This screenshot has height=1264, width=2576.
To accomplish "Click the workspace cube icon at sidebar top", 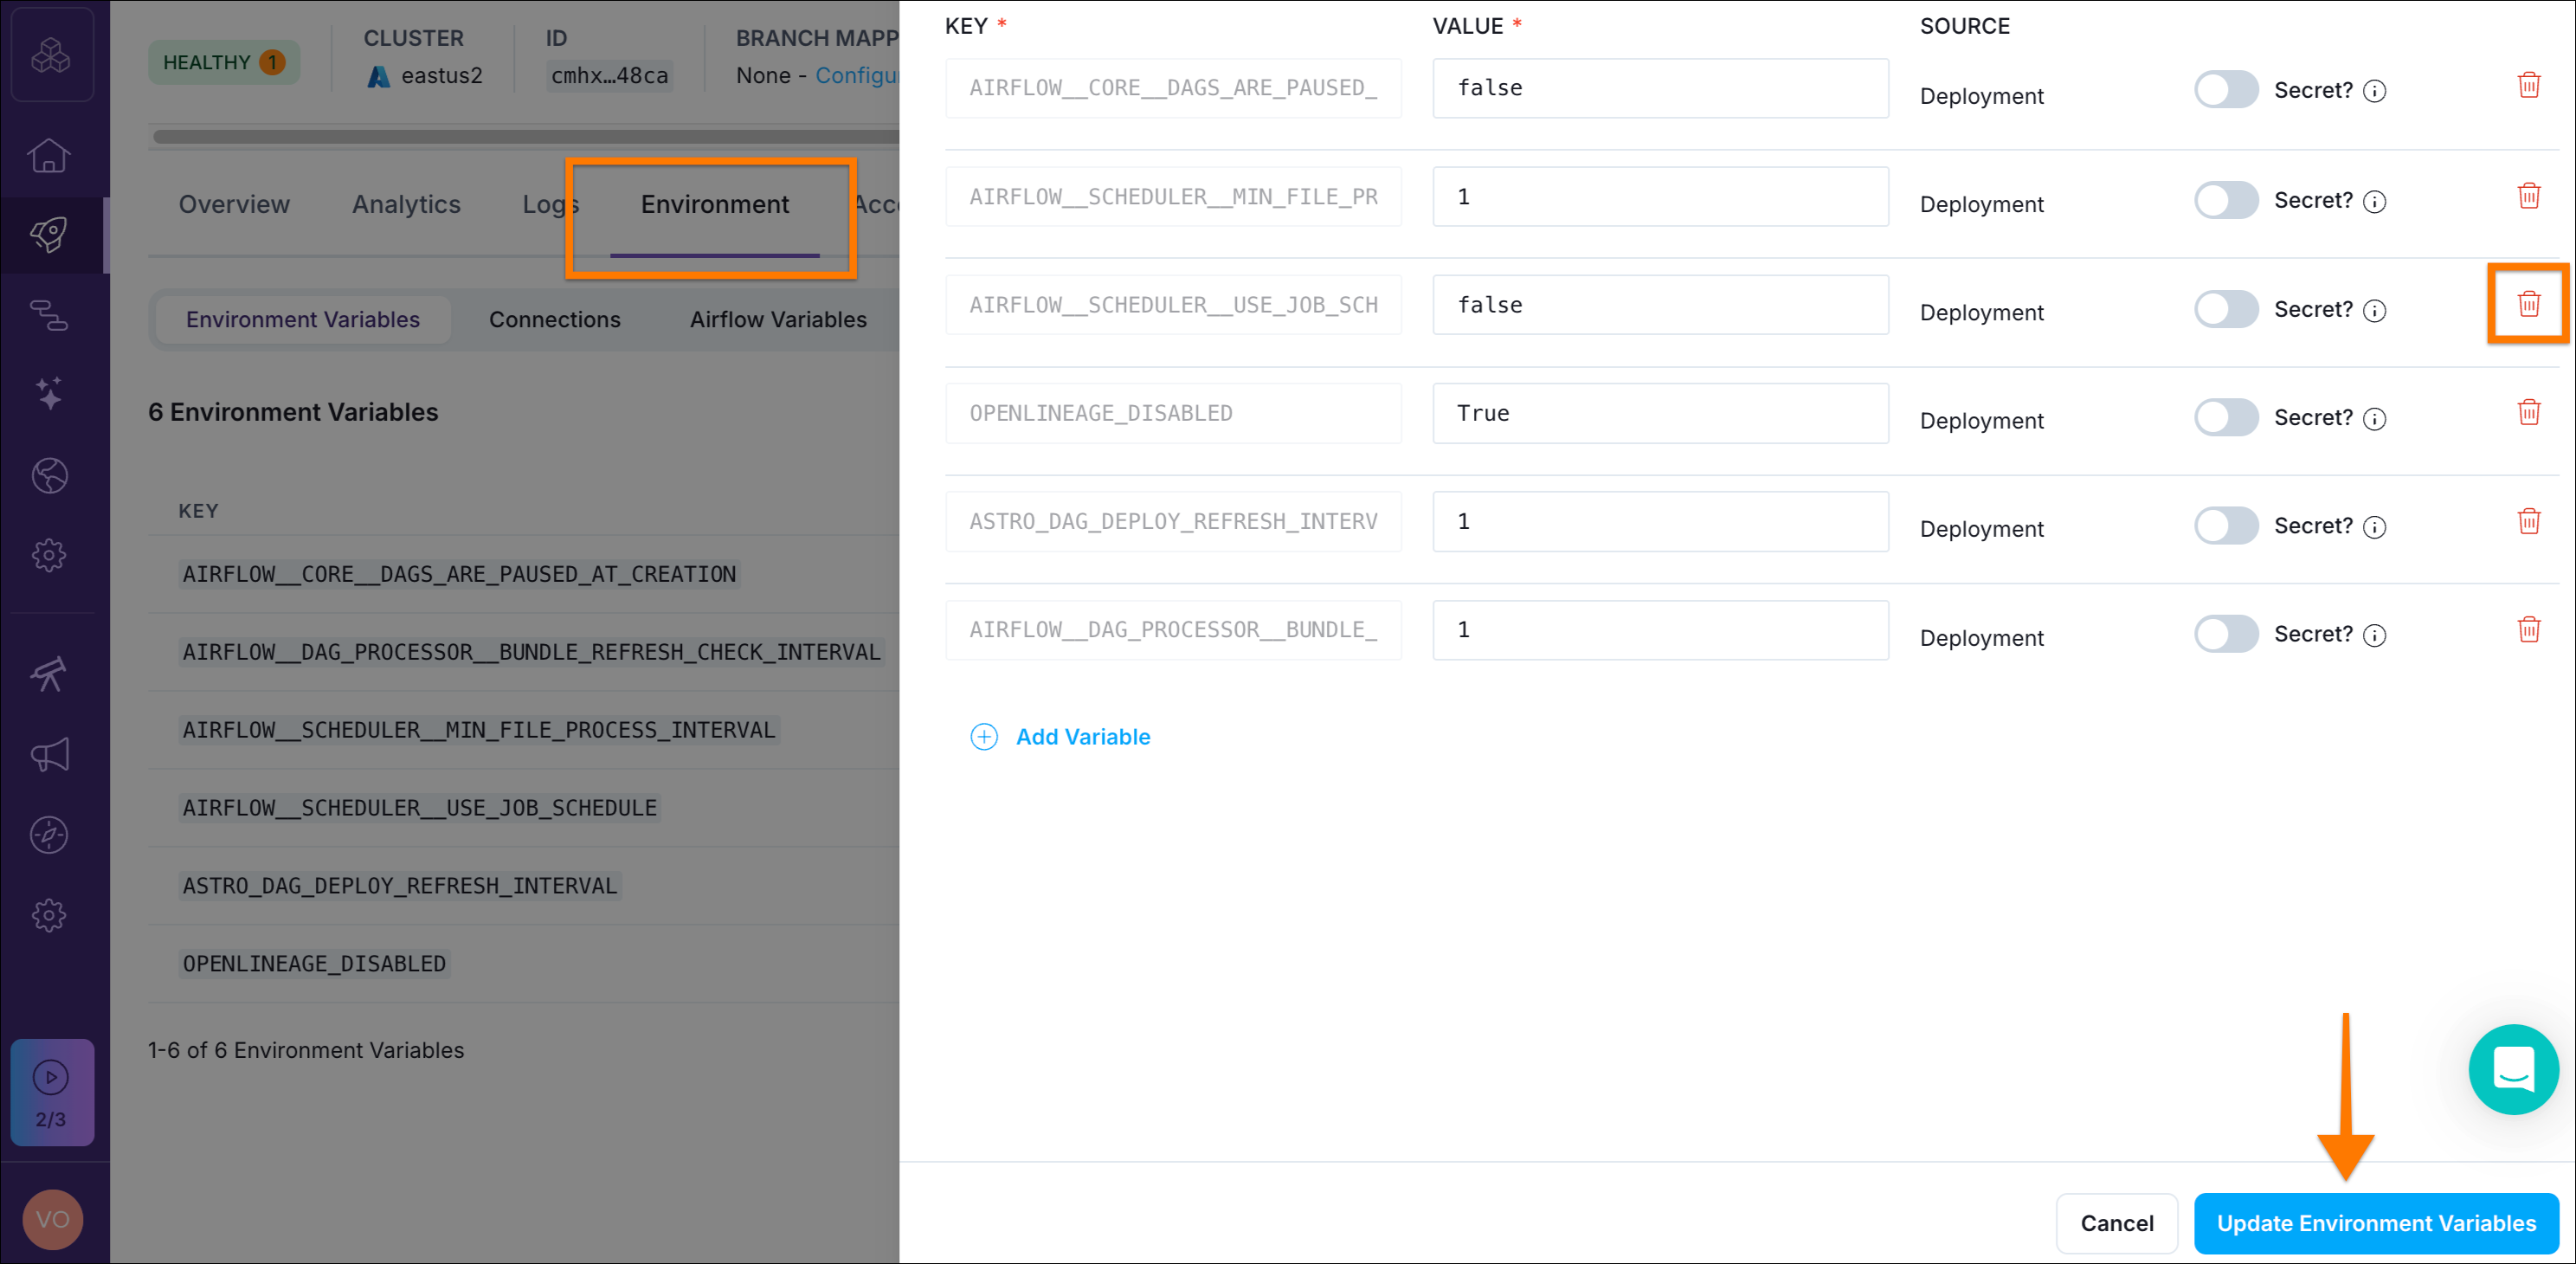I will (51, 54).
